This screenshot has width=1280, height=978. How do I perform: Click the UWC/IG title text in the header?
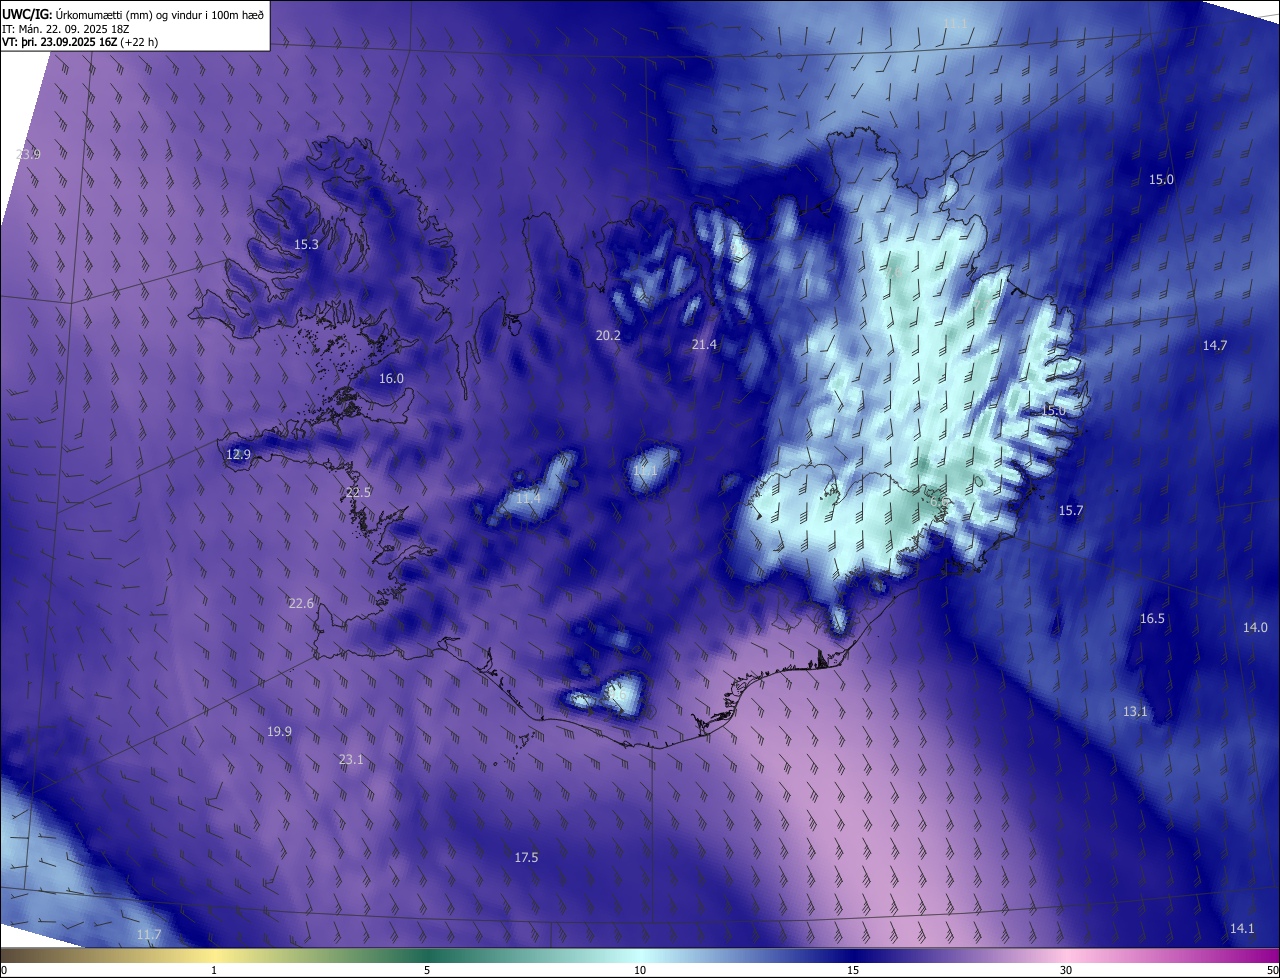(27, 14)
